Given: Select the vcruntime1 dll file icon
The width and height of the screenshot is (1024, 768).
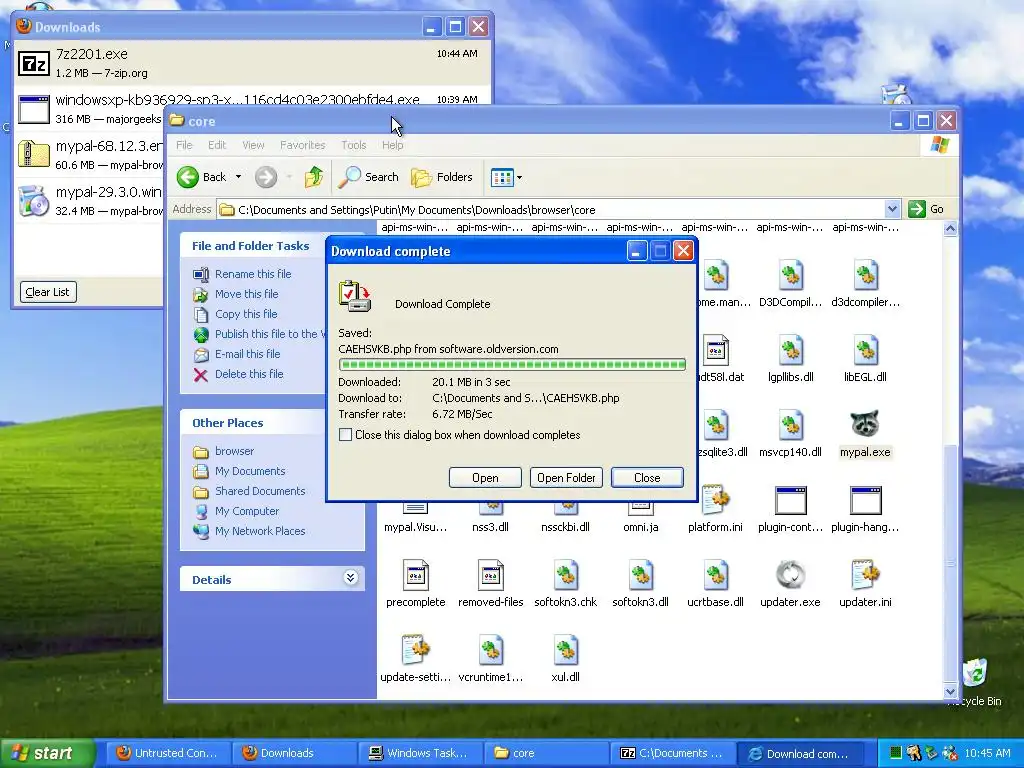Looking at the screenshot, I should [490, 650].
